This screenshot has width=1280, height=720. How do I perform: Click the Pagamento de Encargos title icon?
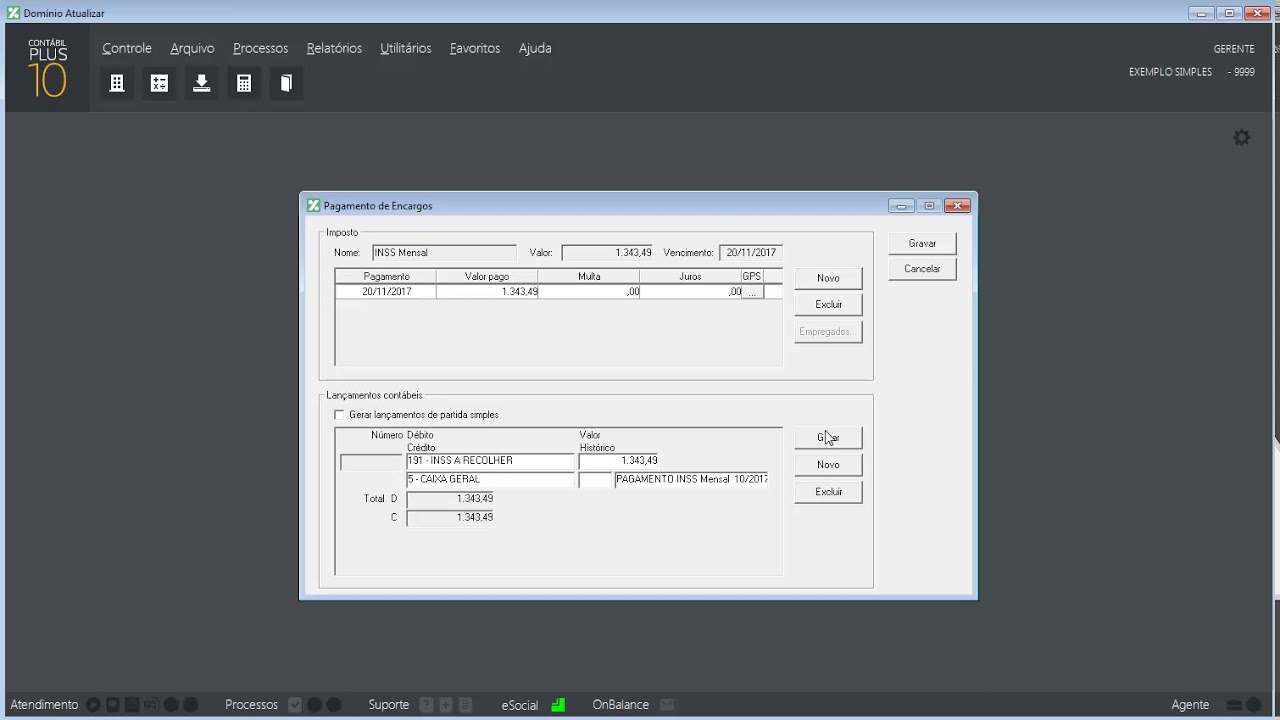click(314, 206)
